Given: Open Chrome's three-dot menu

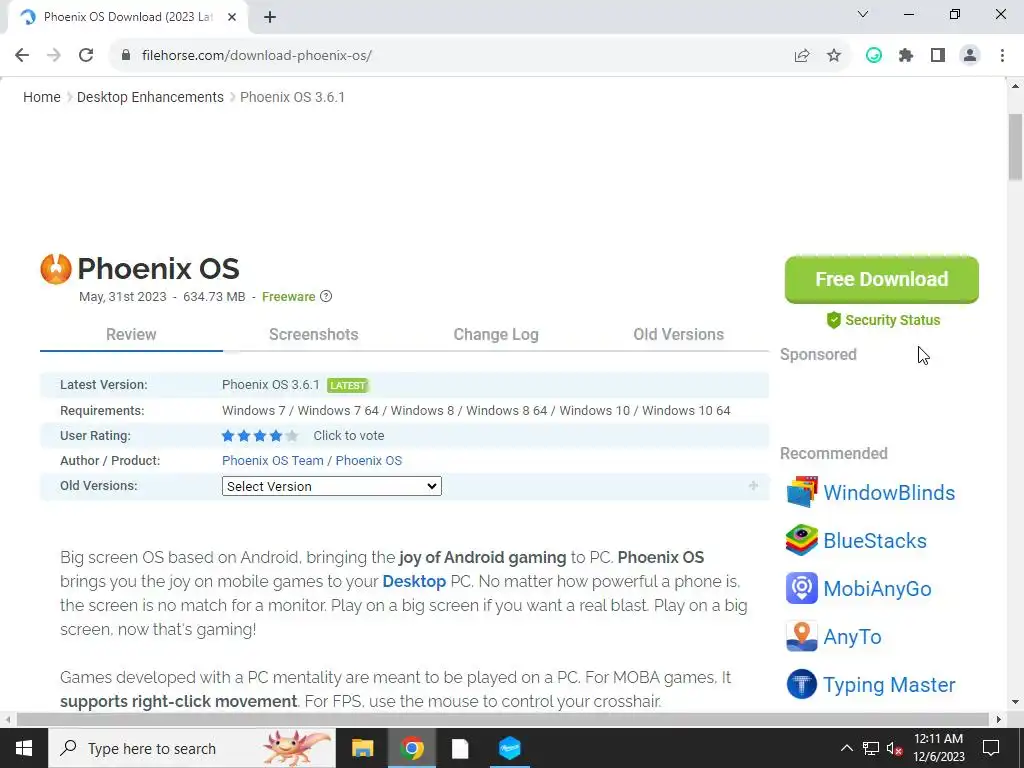Looking at the screenshot, I should pyautogui.click(x=1002, y=56).
